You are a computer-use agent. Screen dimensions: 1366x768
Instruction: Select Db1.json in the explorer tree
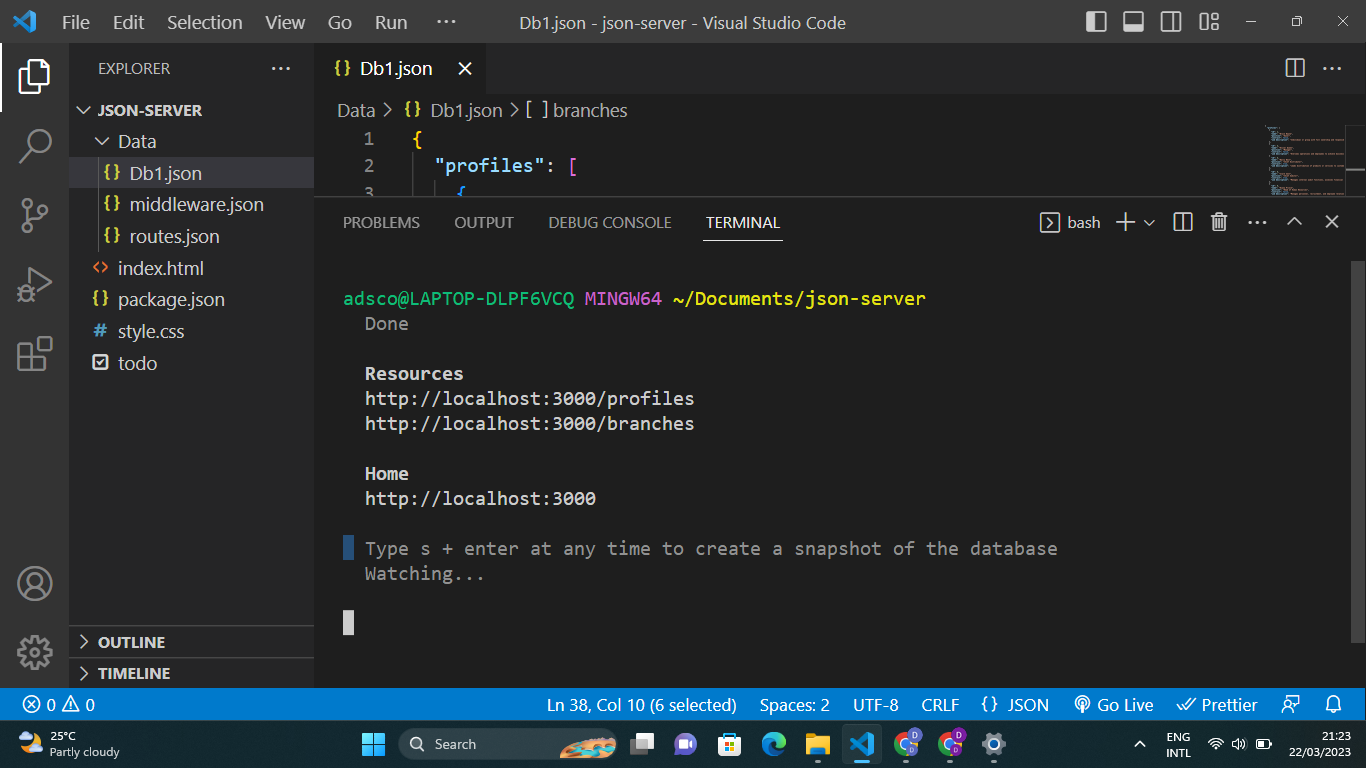coord(192,173)
